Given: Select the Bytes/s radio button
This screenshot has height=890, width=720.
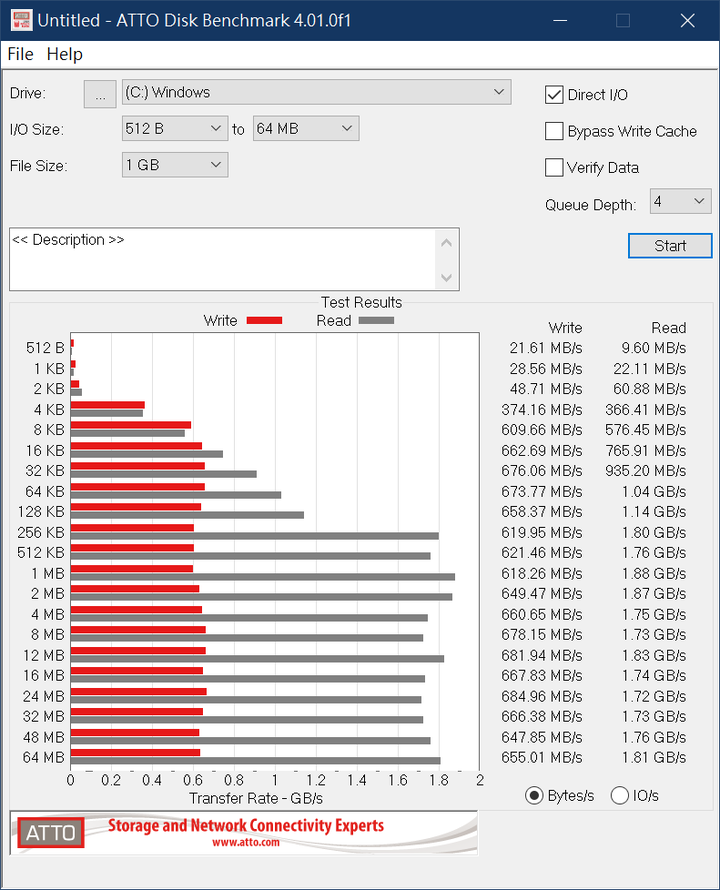Looking at the screenshot, I should coord(534,796).
